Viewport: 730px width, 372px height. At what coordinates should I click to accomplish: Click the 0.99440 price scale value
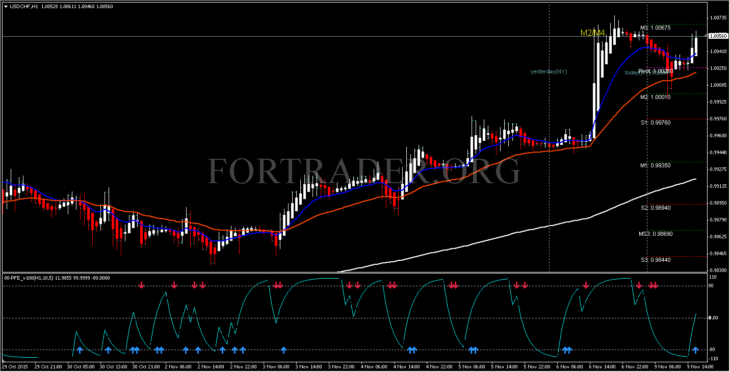pyautogui.click(x=718, y=152)
